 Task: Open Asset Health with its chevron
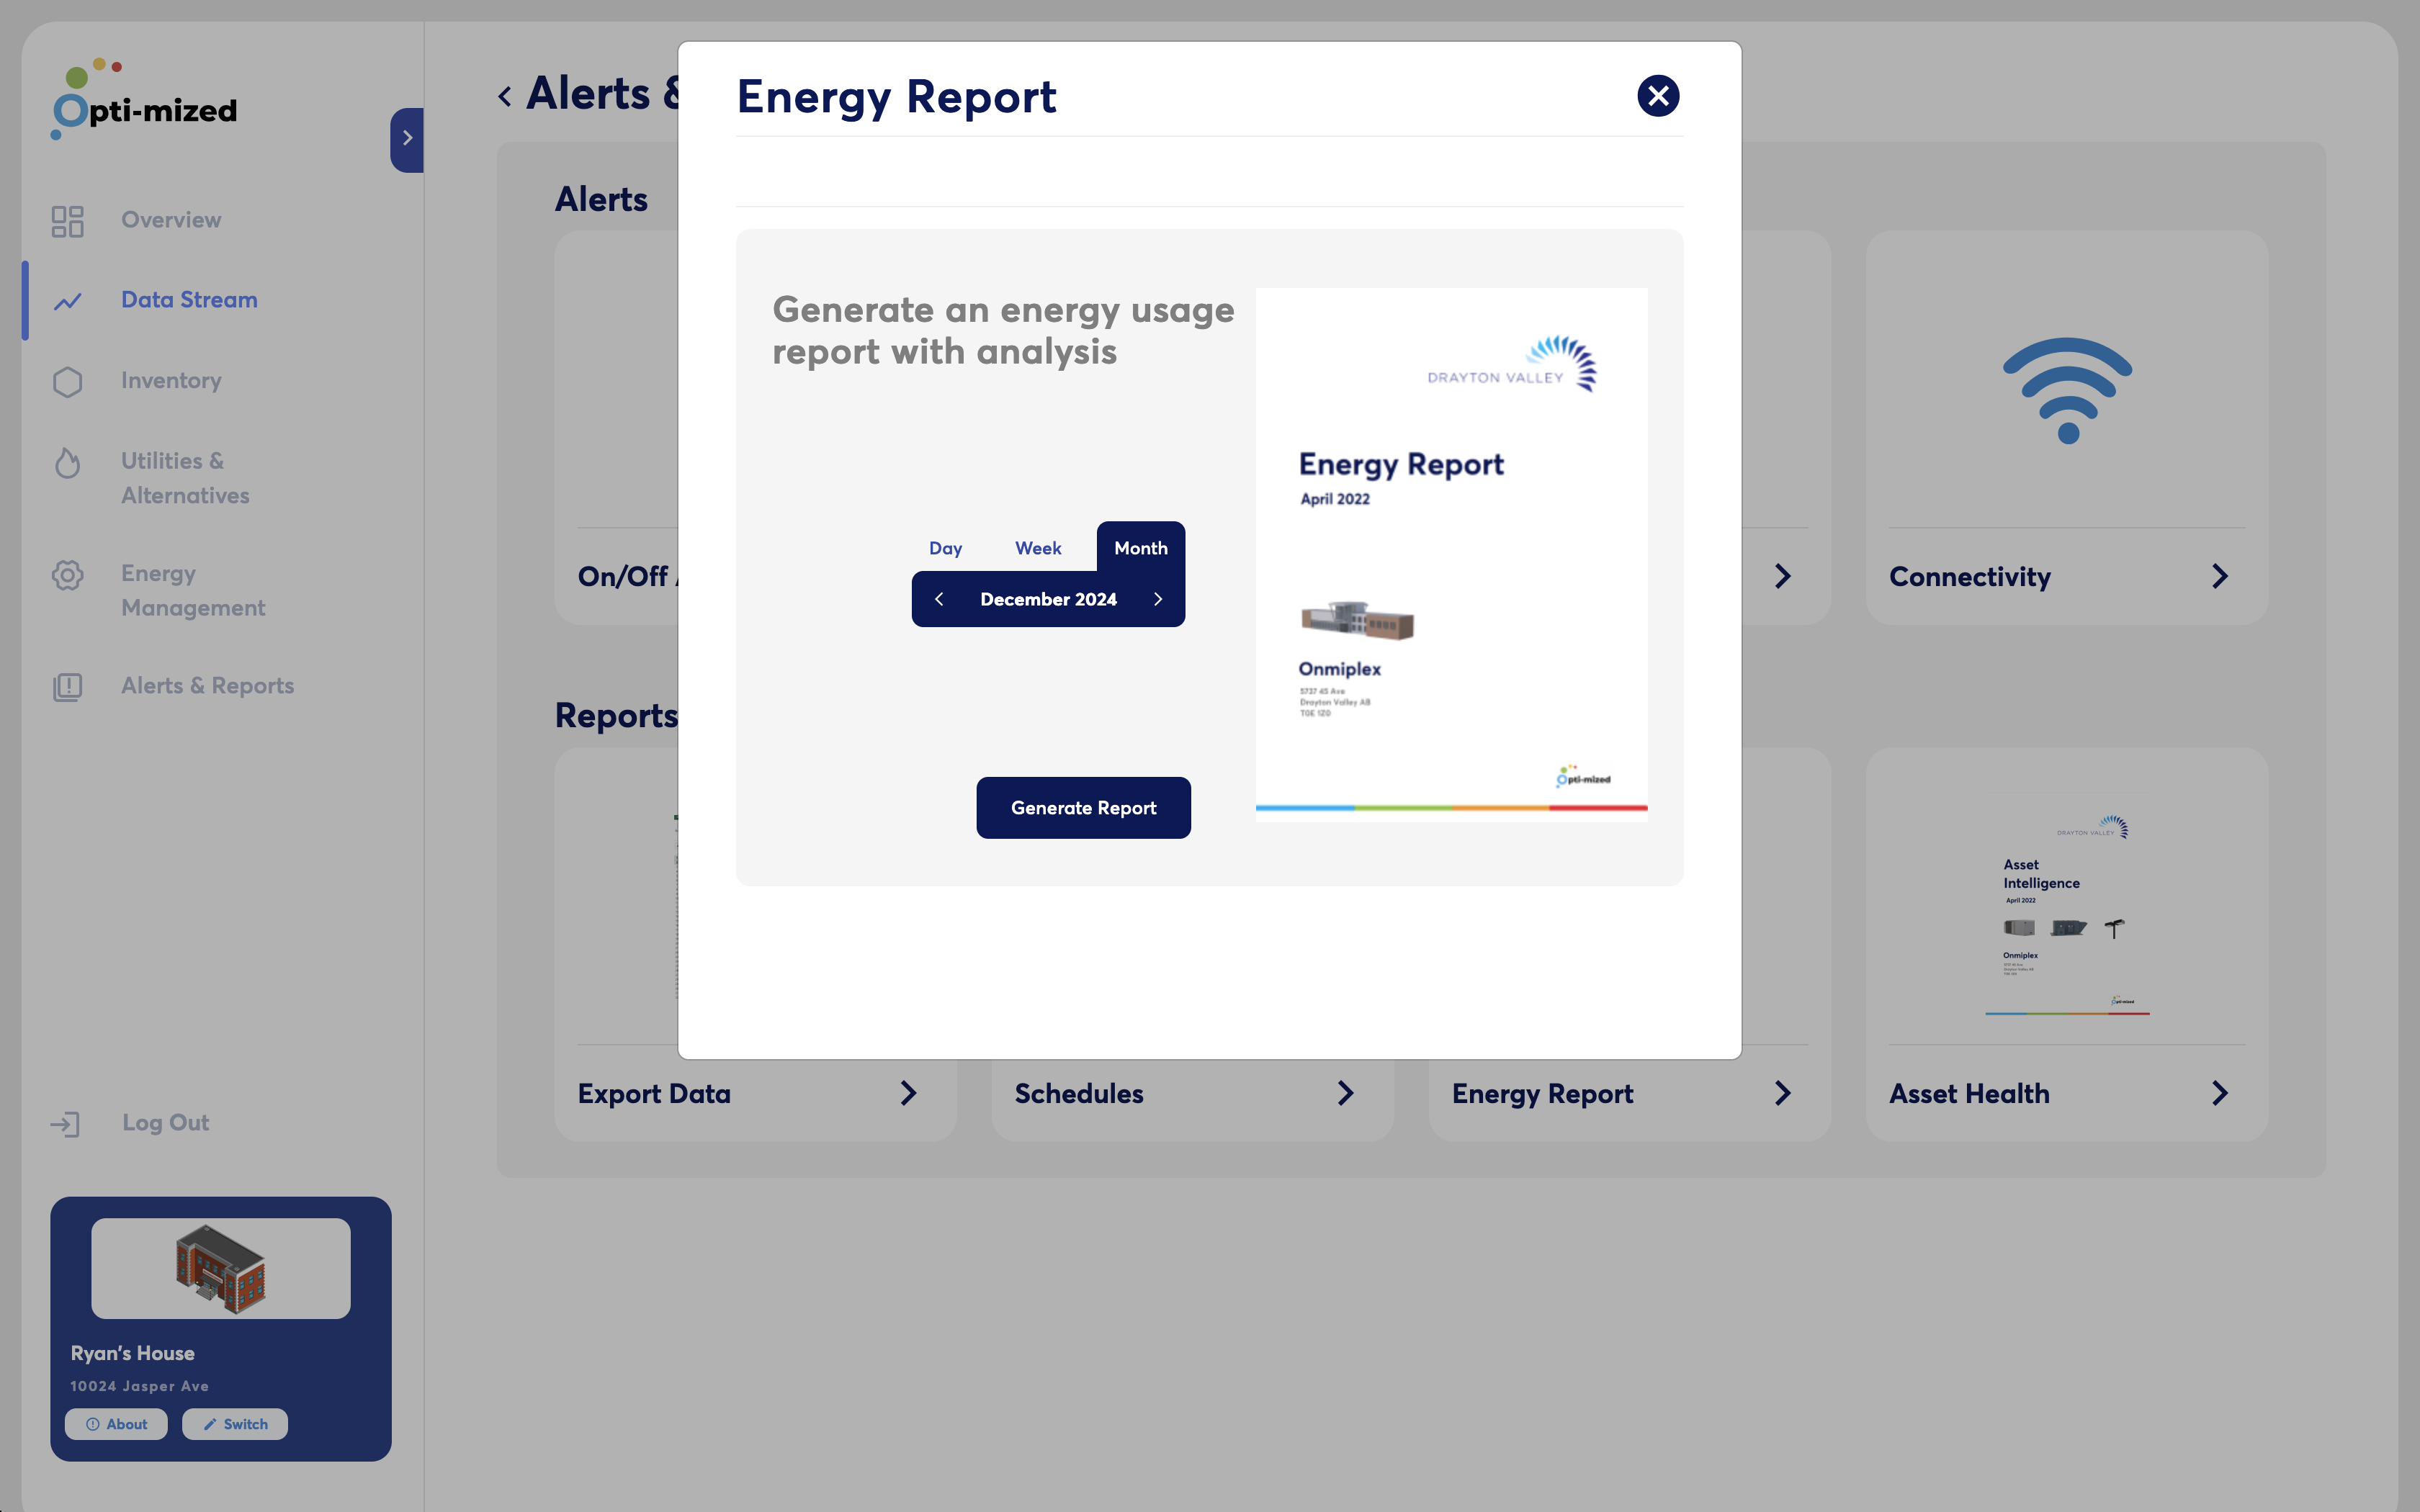tap(2219, 1093)
